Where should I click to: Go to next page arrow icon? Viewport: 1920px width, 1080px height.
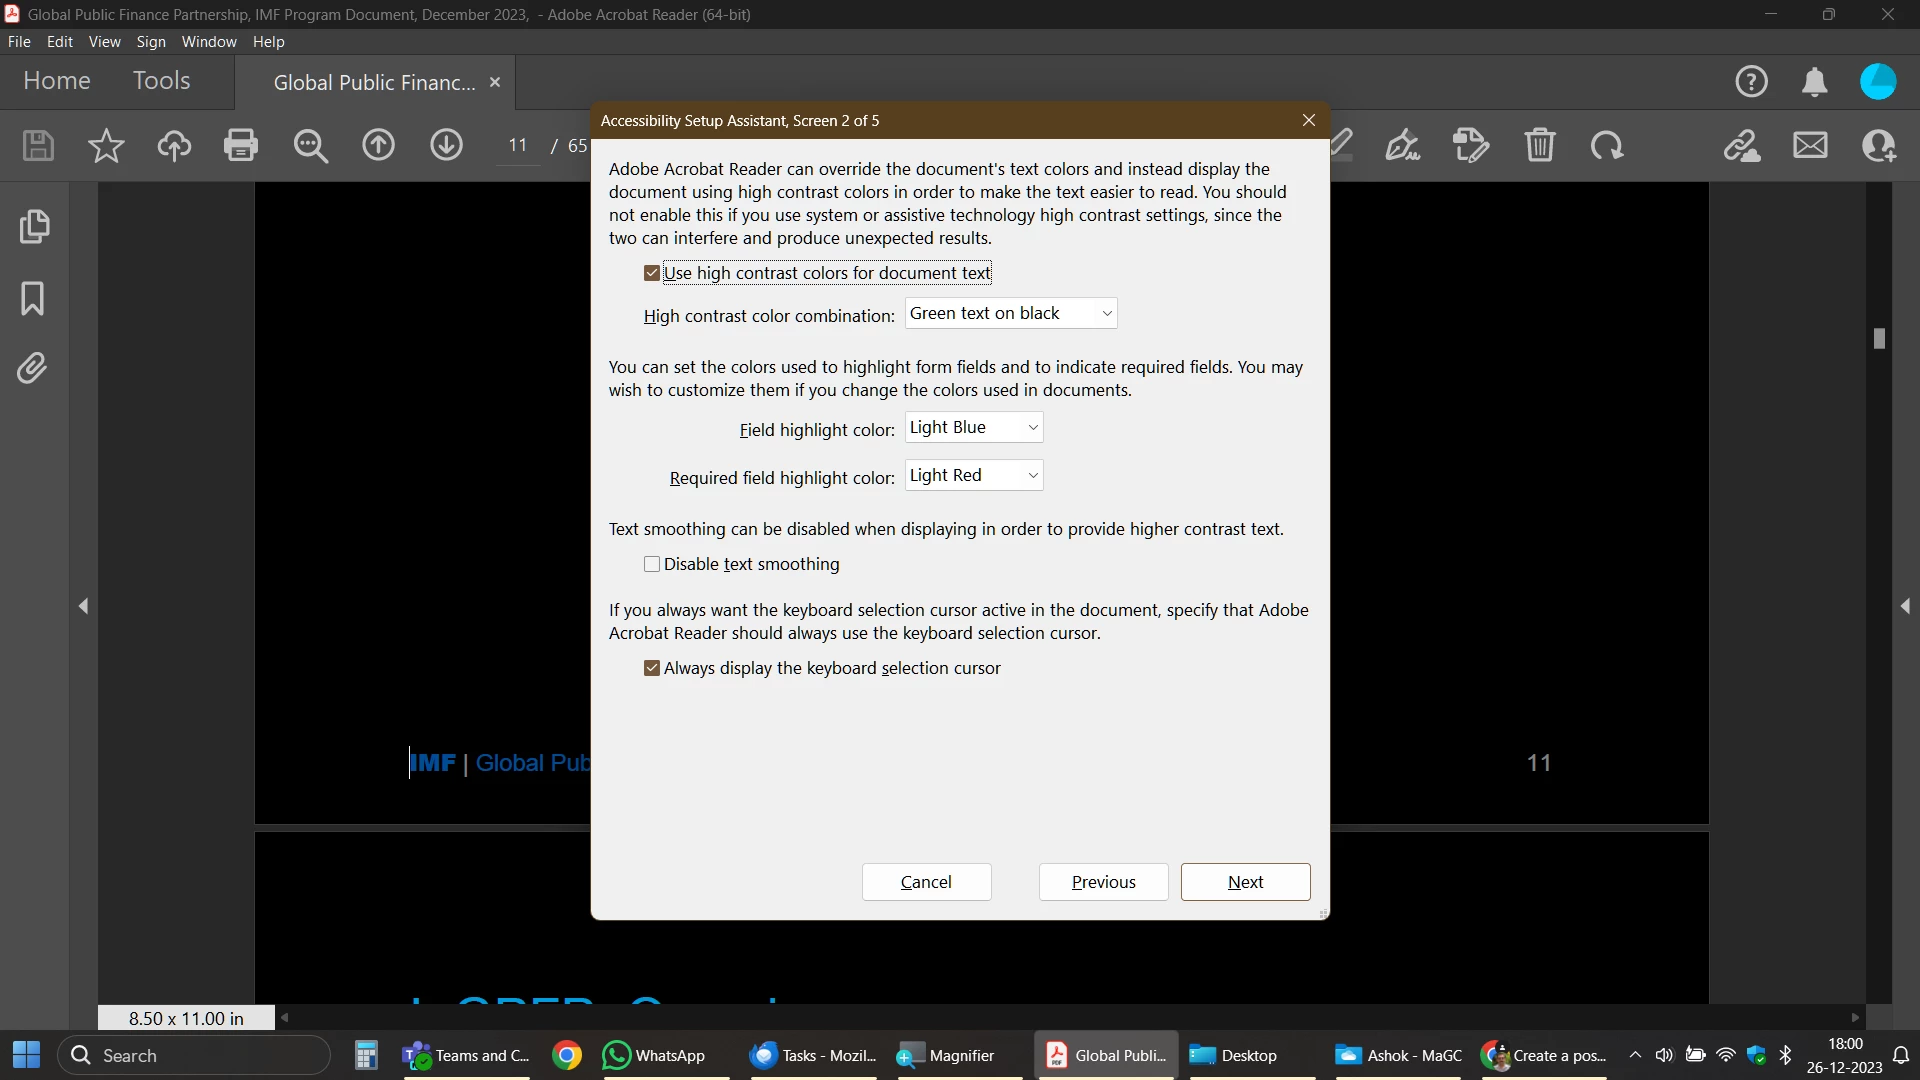click(x=446, y=146)
